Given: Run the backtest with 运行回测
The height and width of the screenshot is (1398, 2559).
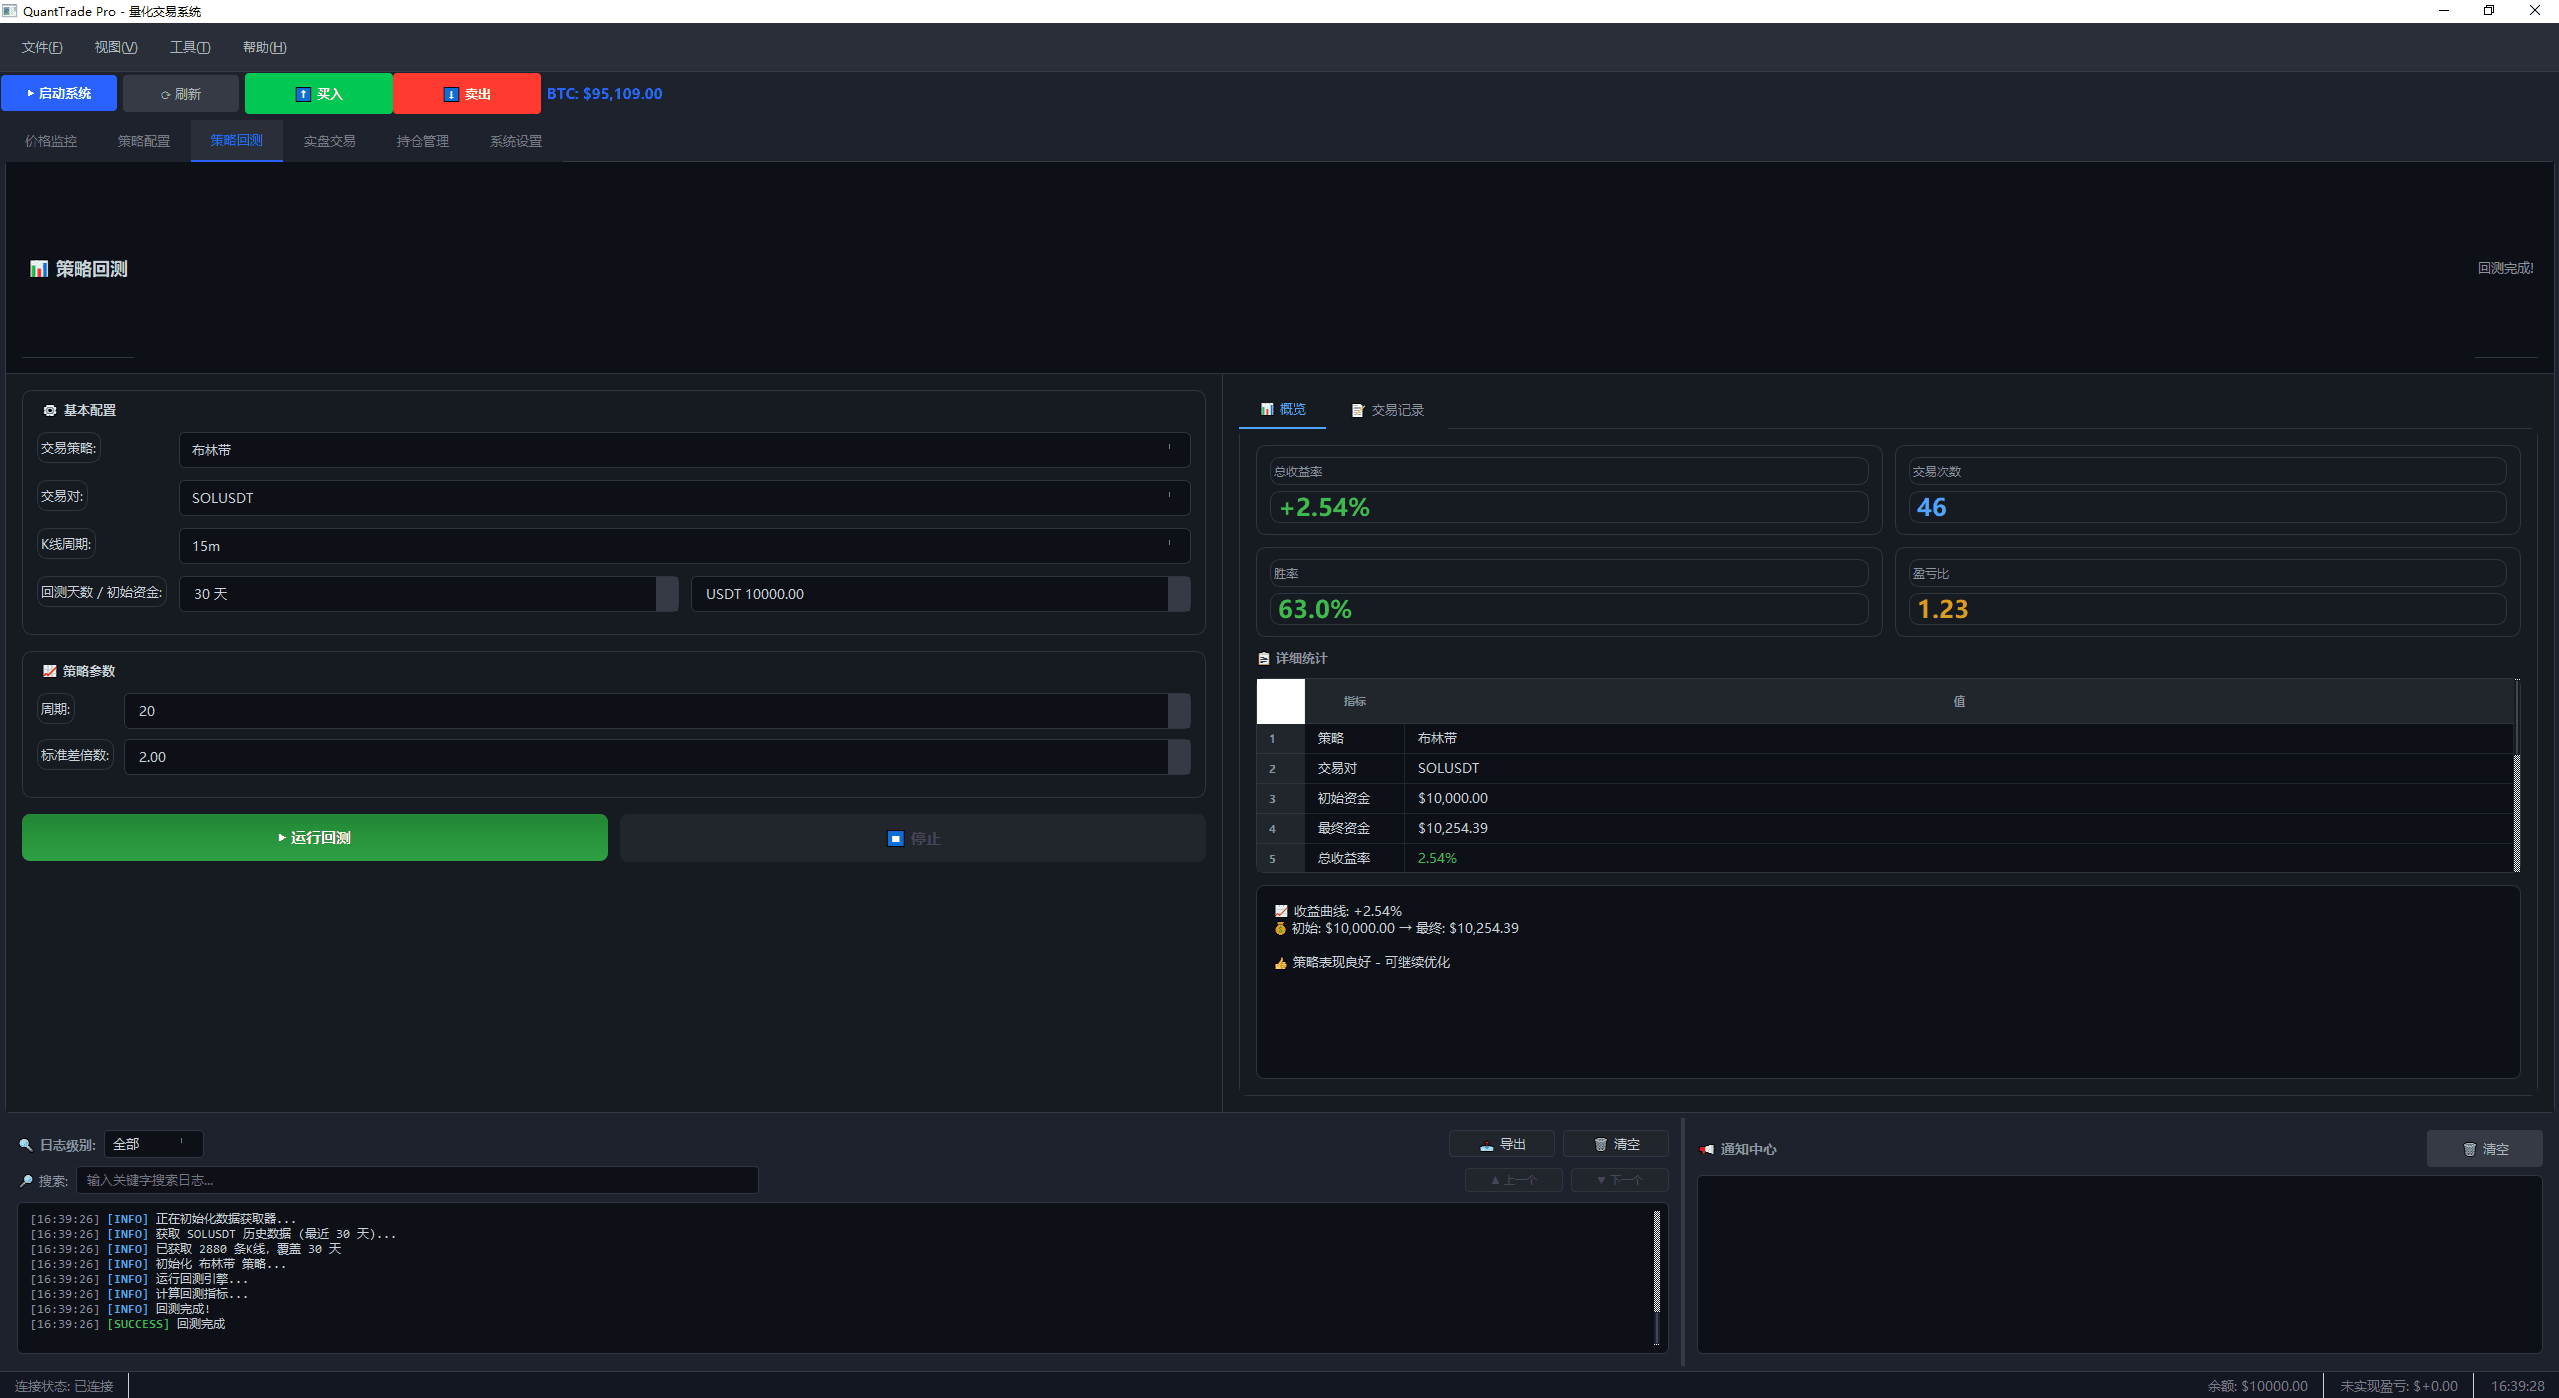Looking at the screenshot, I should pos(314,838).
